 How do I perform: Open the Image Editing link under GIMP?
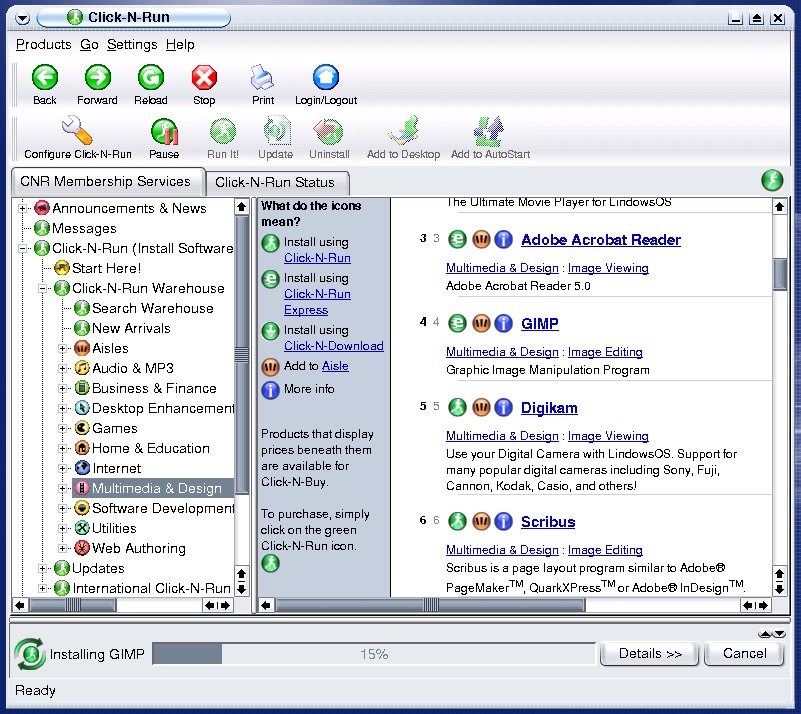[x=605, y=352]
